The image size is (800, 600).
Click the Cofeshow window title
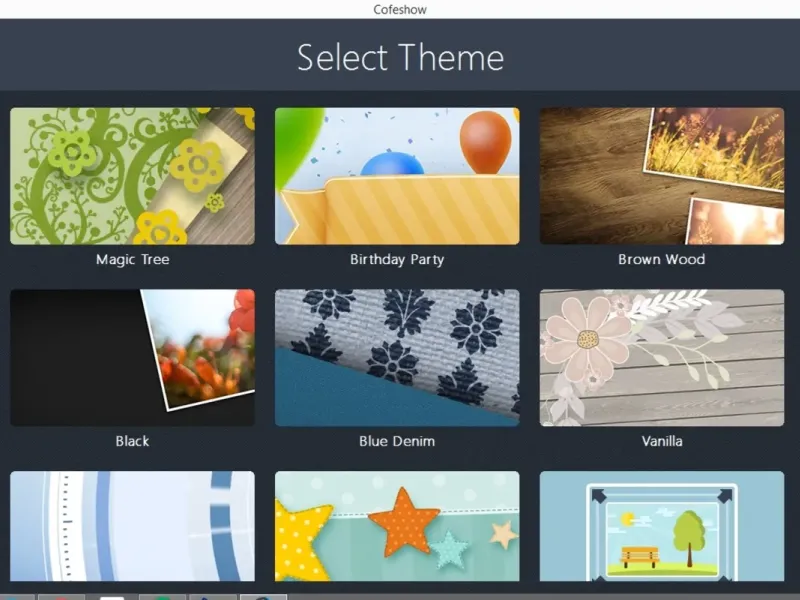[400, 10]
